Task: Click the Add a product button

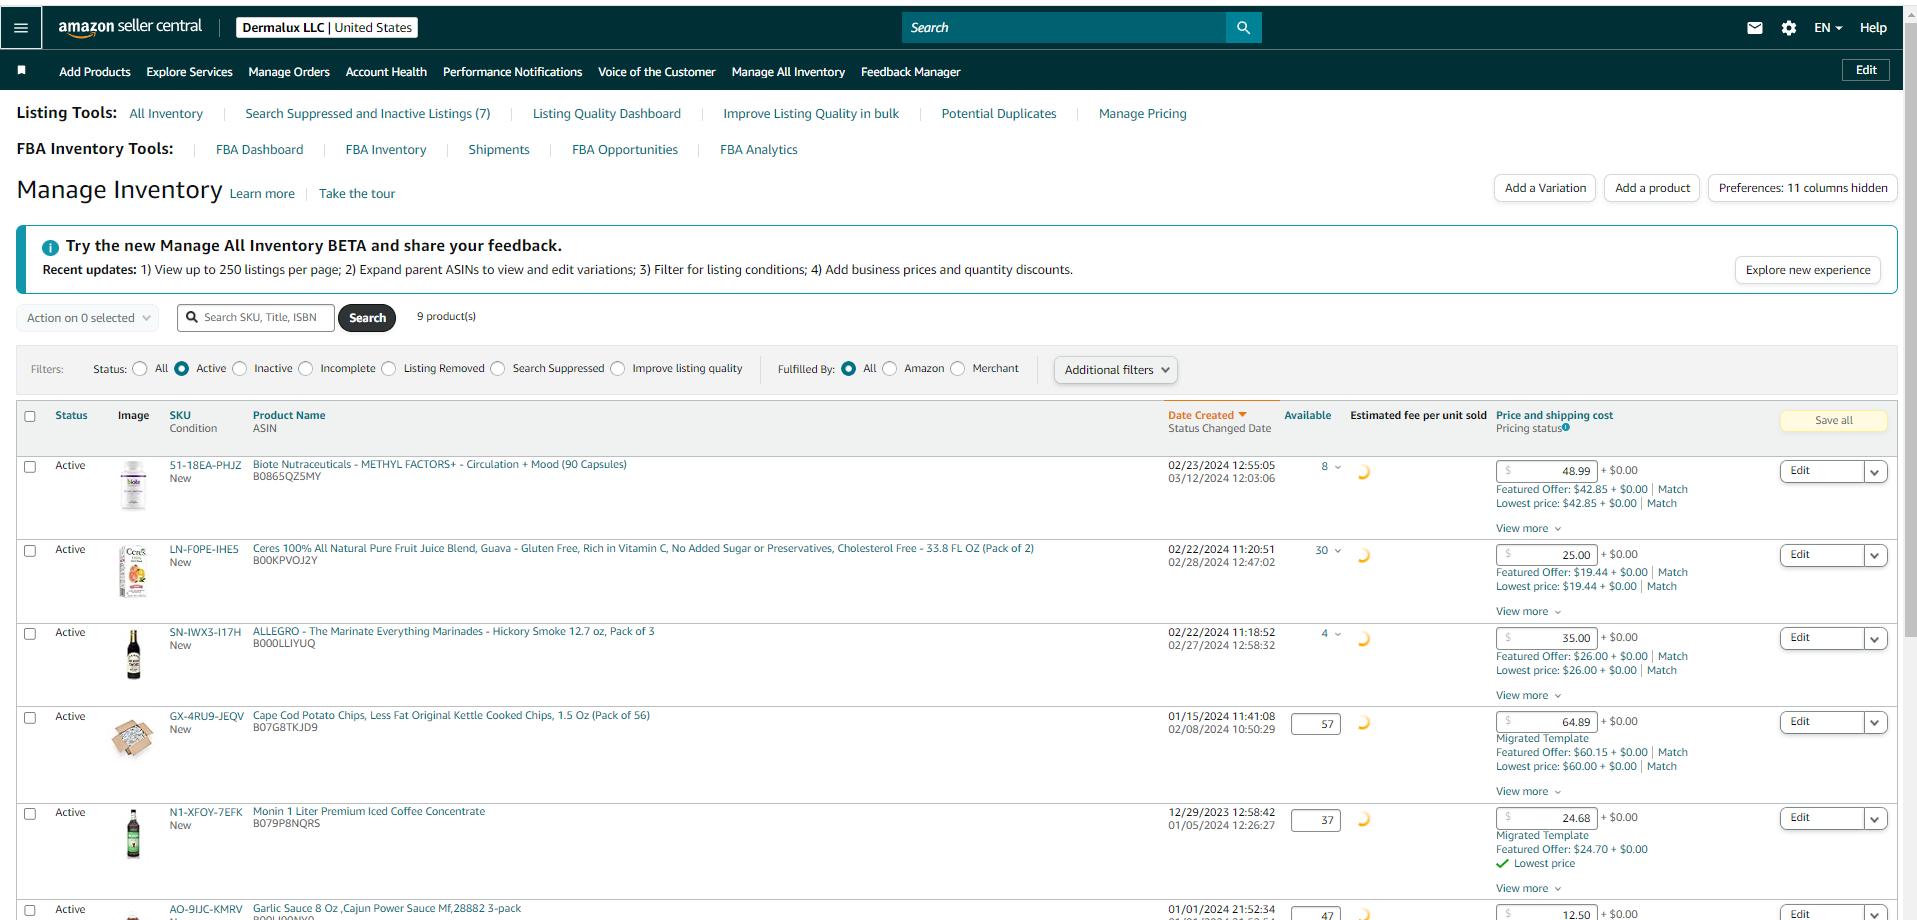Action: 1652,188
